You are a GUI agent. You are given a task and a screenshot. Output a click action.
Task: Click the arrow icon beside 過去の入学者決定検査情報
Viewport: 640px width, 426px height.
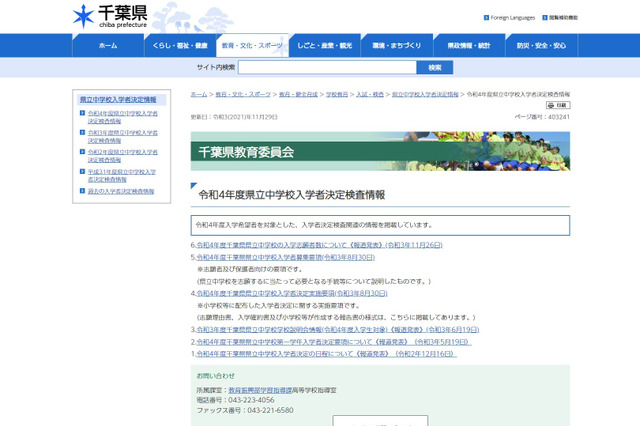[x=82, y=191]
